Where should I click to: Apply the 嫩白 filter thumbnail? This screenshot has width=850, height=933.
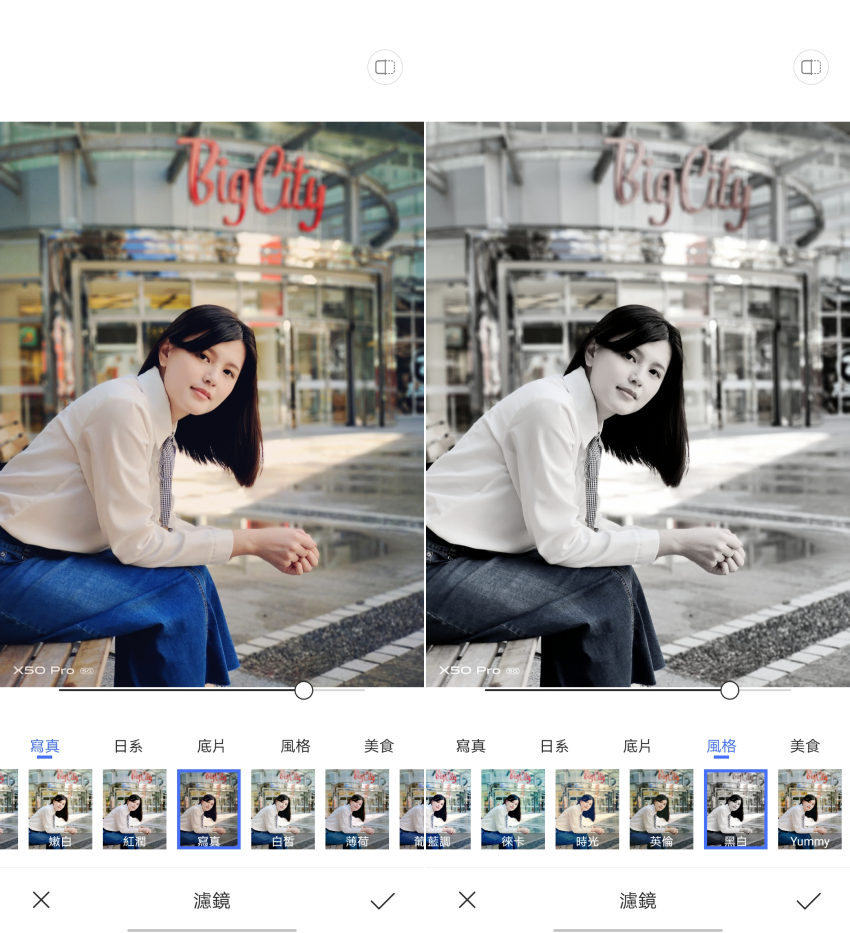pyautogui.click(x=60, y=808)
